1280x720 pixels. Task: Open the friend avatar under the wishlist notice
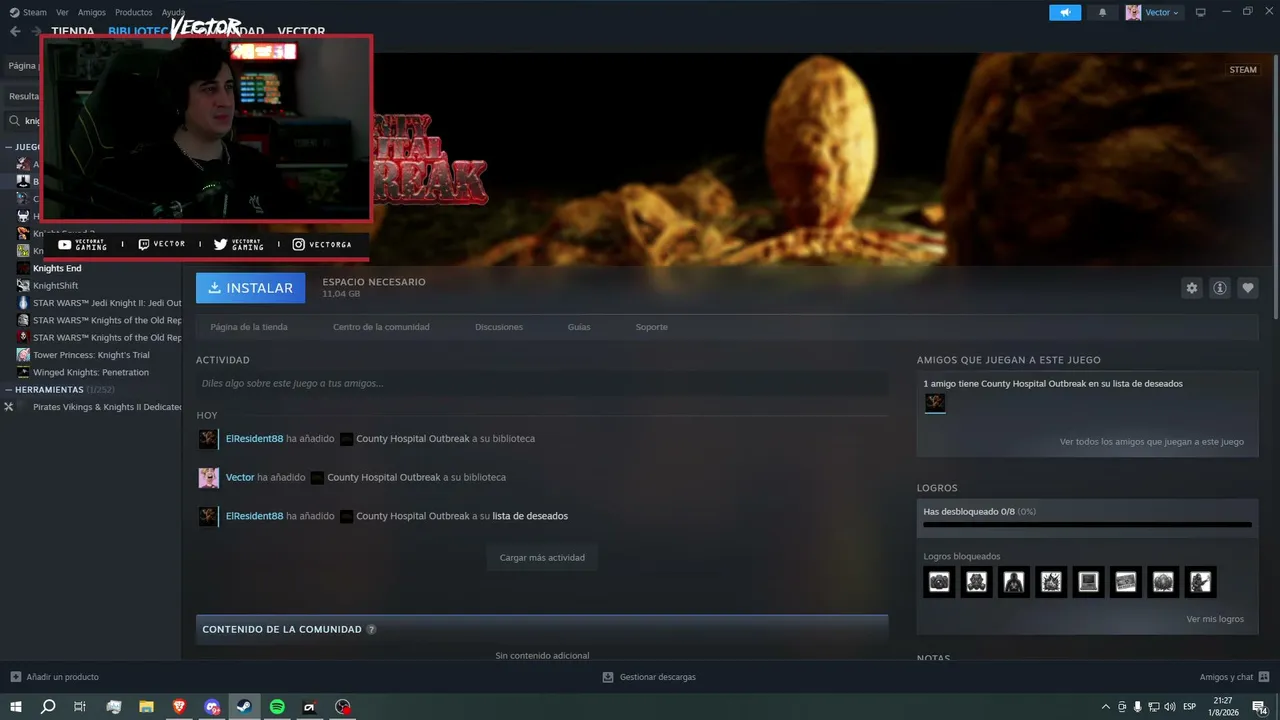tap(935, 403)
